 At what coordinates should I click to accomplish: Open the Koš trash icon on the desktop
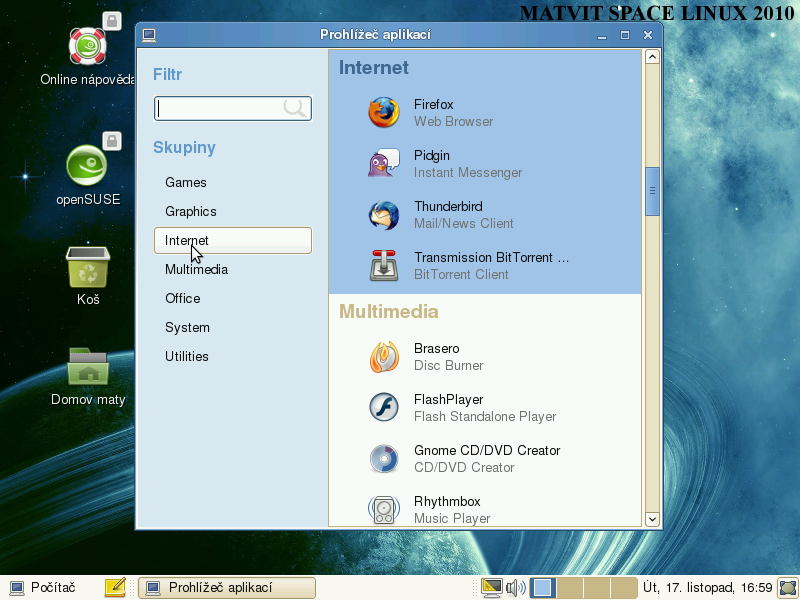tap(88, 269)
